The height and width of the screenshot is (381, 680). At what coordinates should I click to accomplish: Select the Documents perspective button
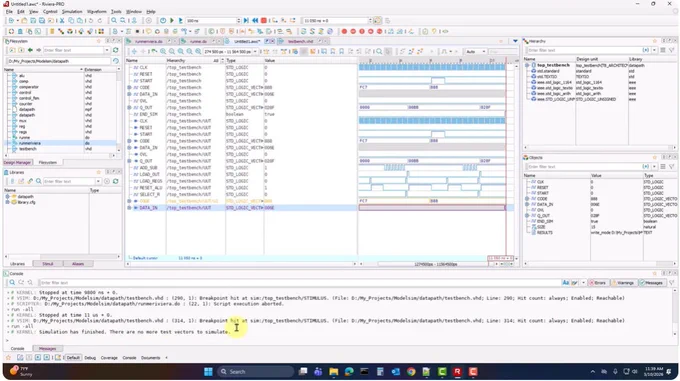pyautogui.click(x=150, y=358)
